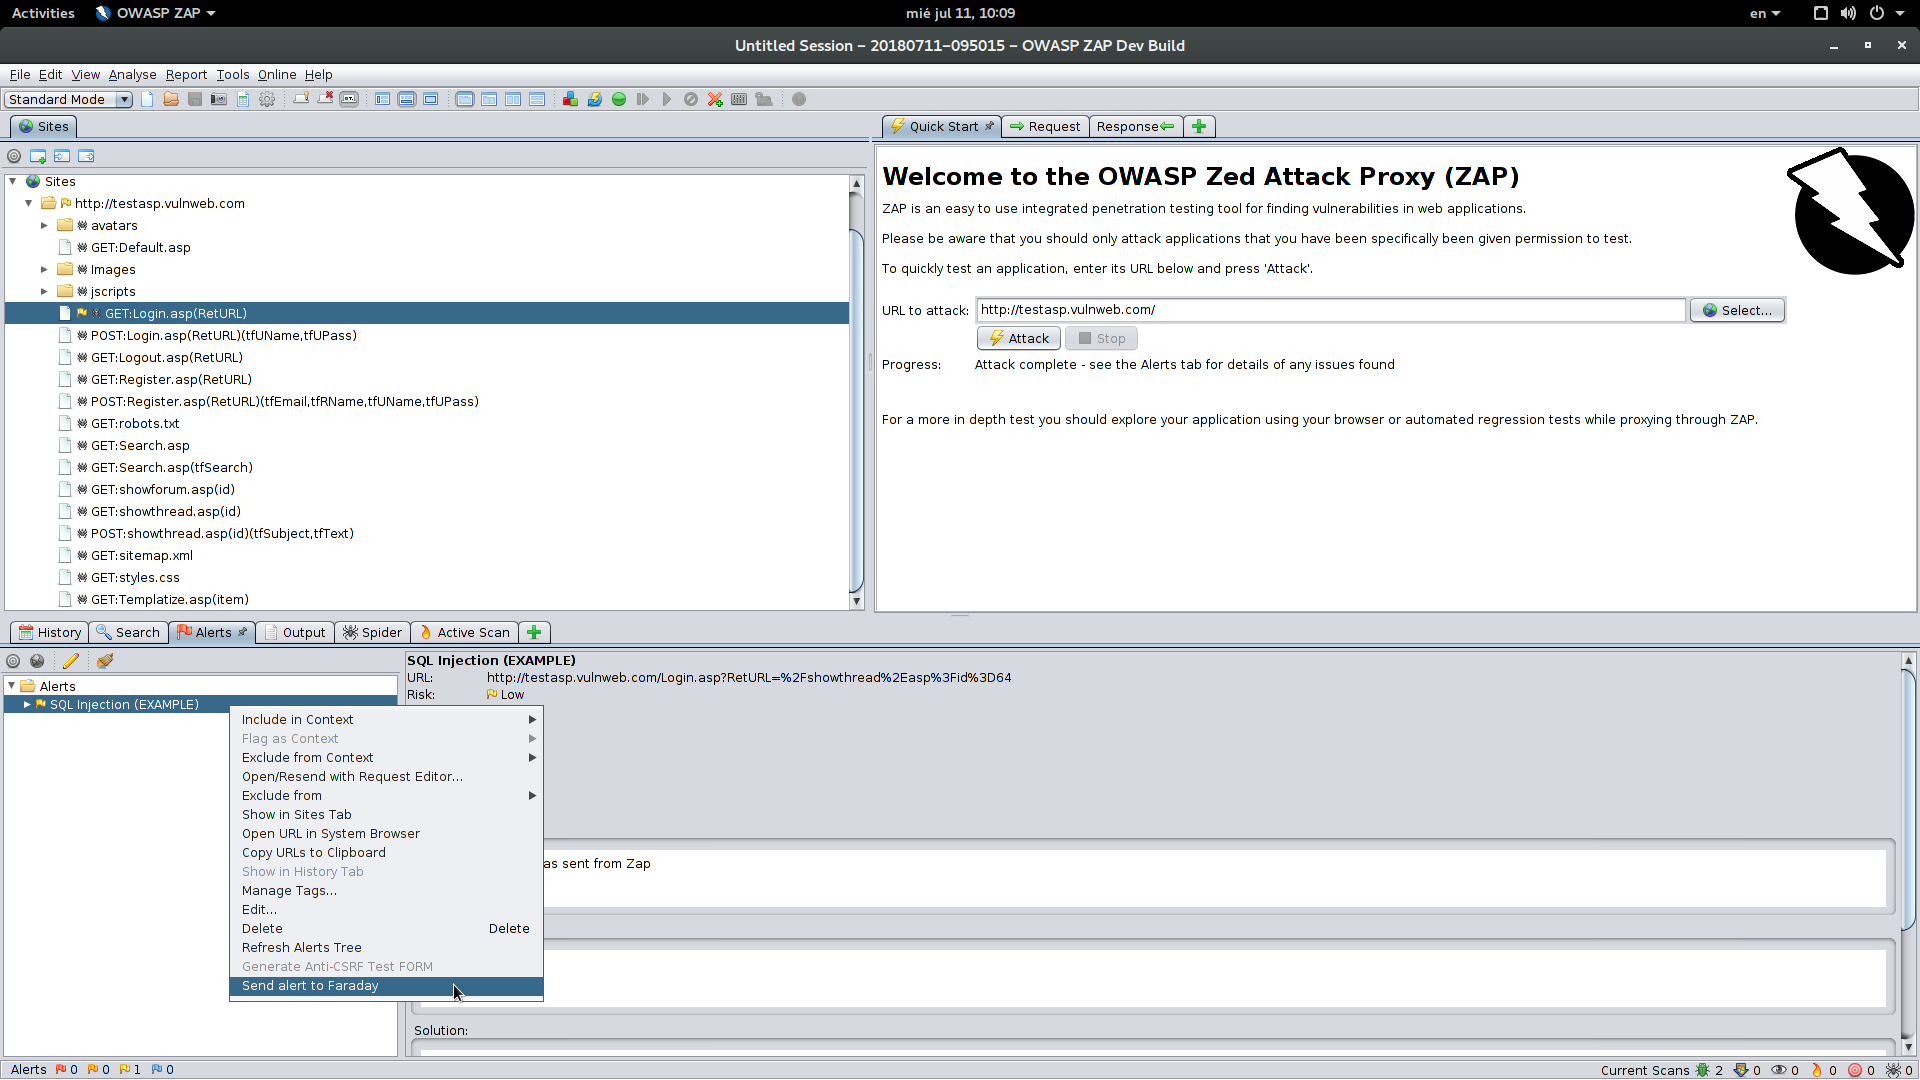
Task: Collapse the Alerts tree root
Action: (x=12, y=686)
